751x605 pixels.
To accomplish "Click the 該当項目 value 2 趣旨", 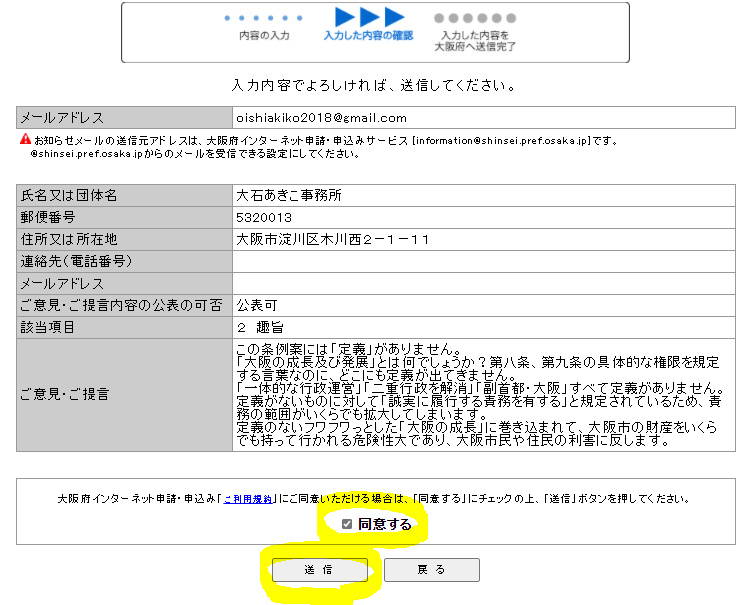I will coord(262,327).
